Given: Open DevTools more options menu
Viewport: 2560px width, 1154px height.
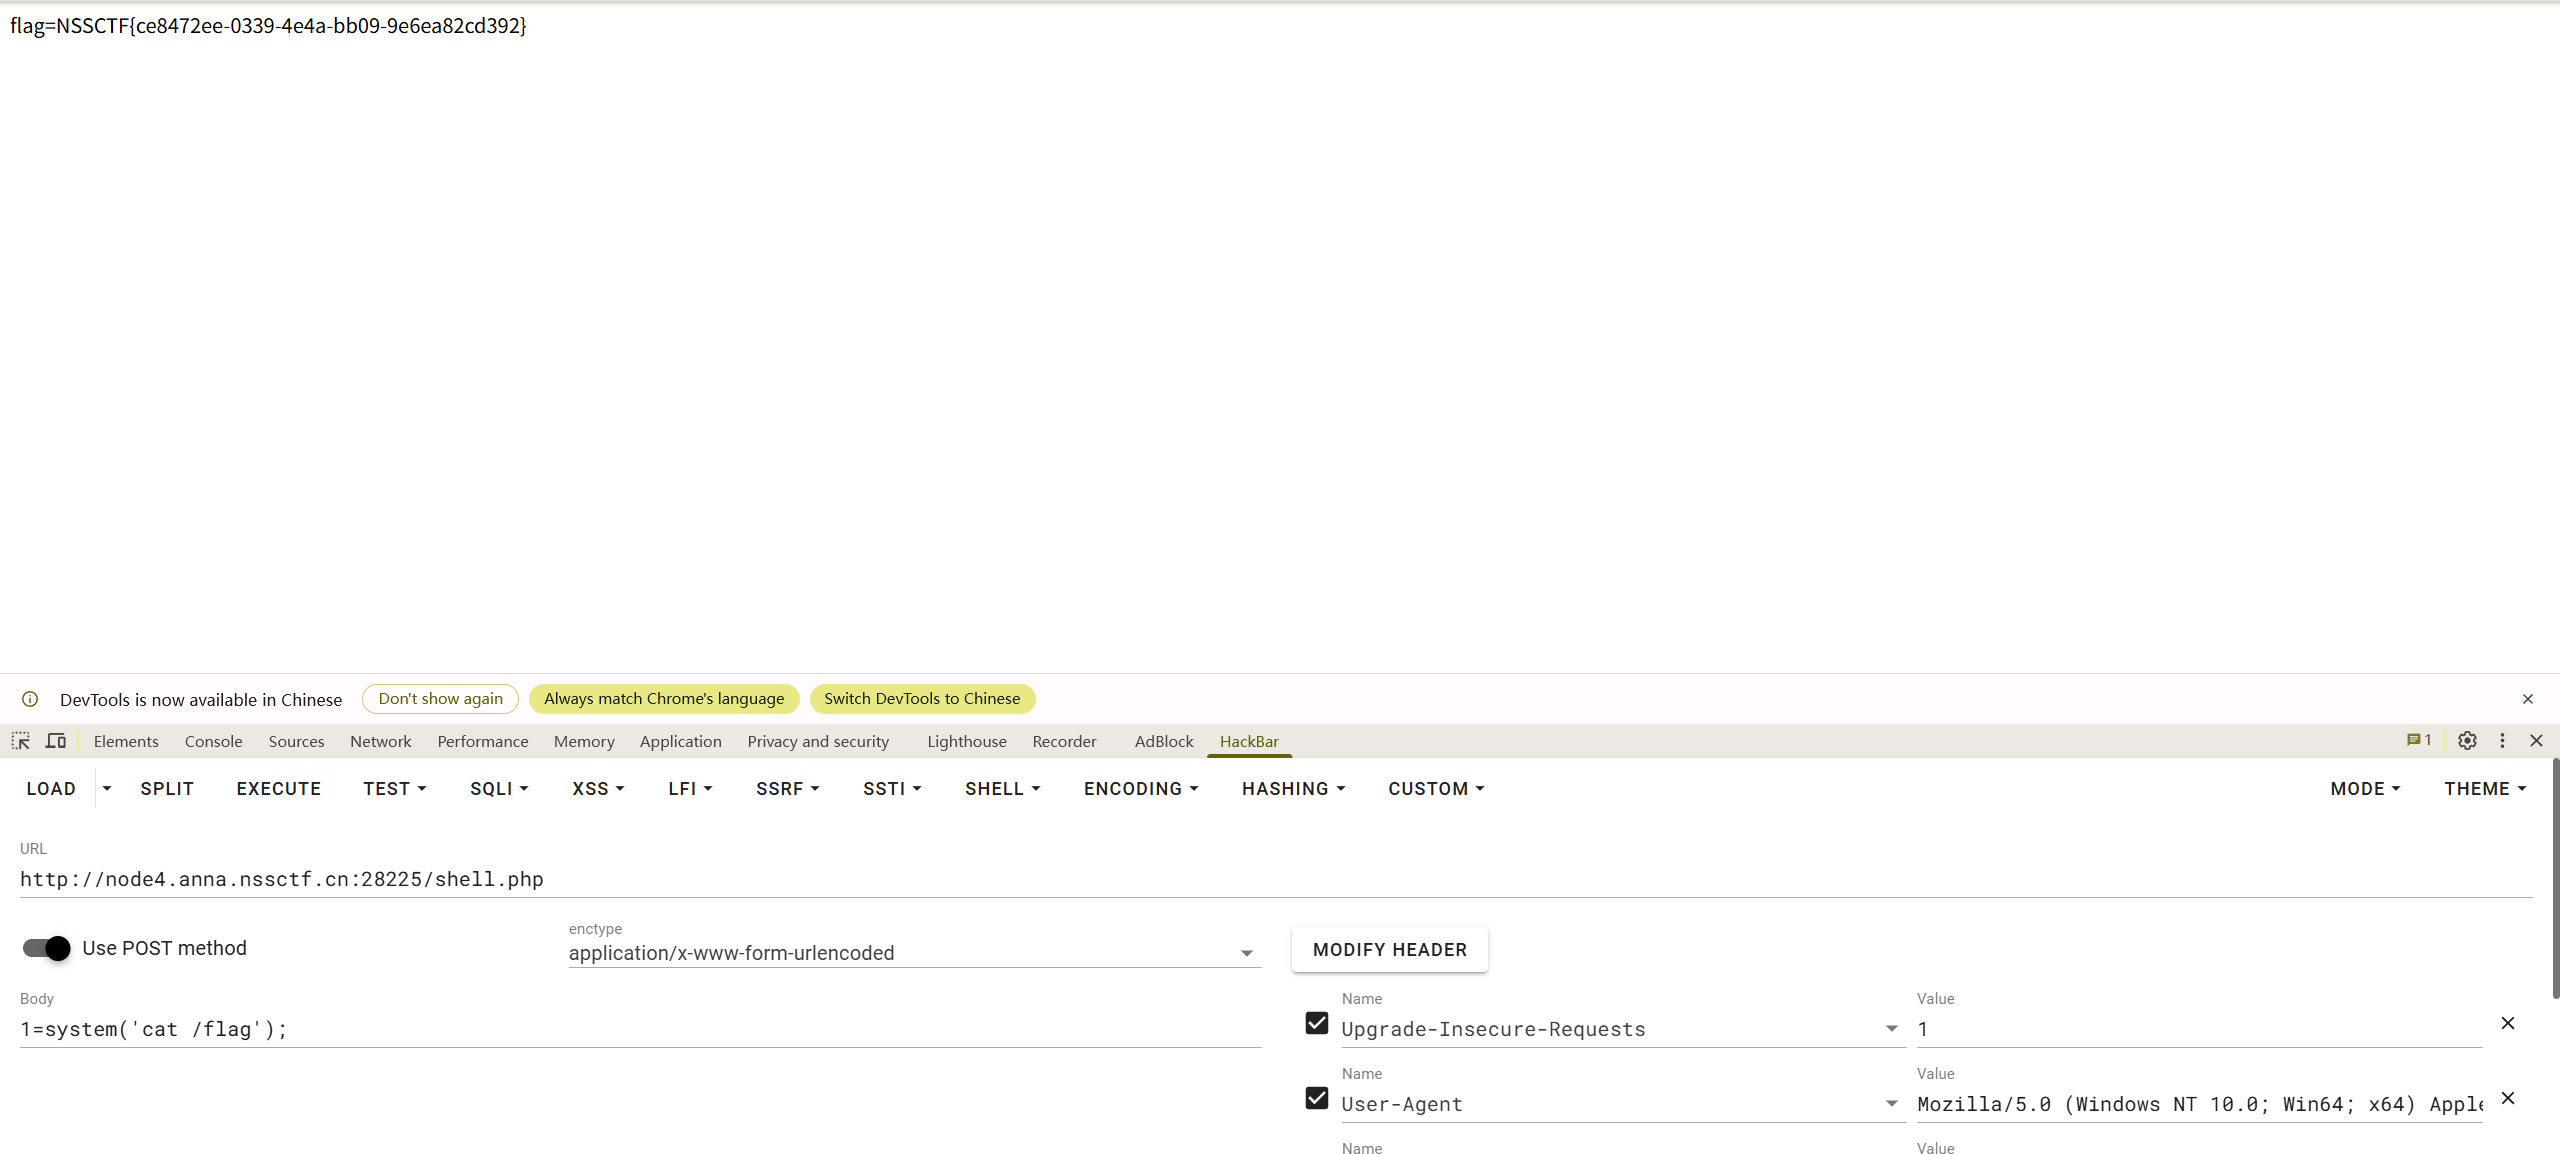Looking at the screenshot, I should [x=2502, y=741].
